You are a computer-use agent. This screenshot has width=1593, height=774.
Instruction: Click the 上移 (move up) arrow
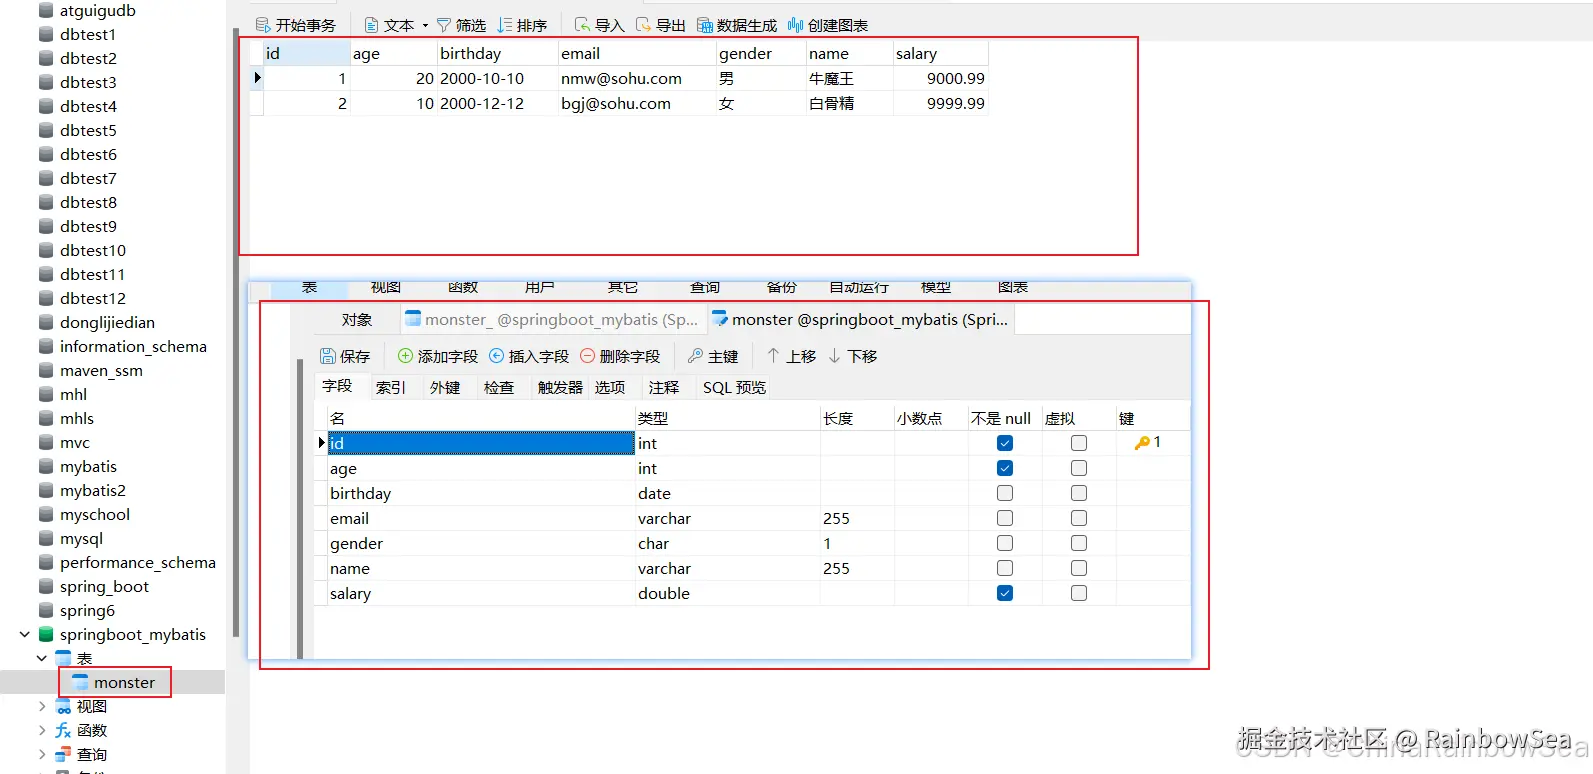[x=773, y=356]
